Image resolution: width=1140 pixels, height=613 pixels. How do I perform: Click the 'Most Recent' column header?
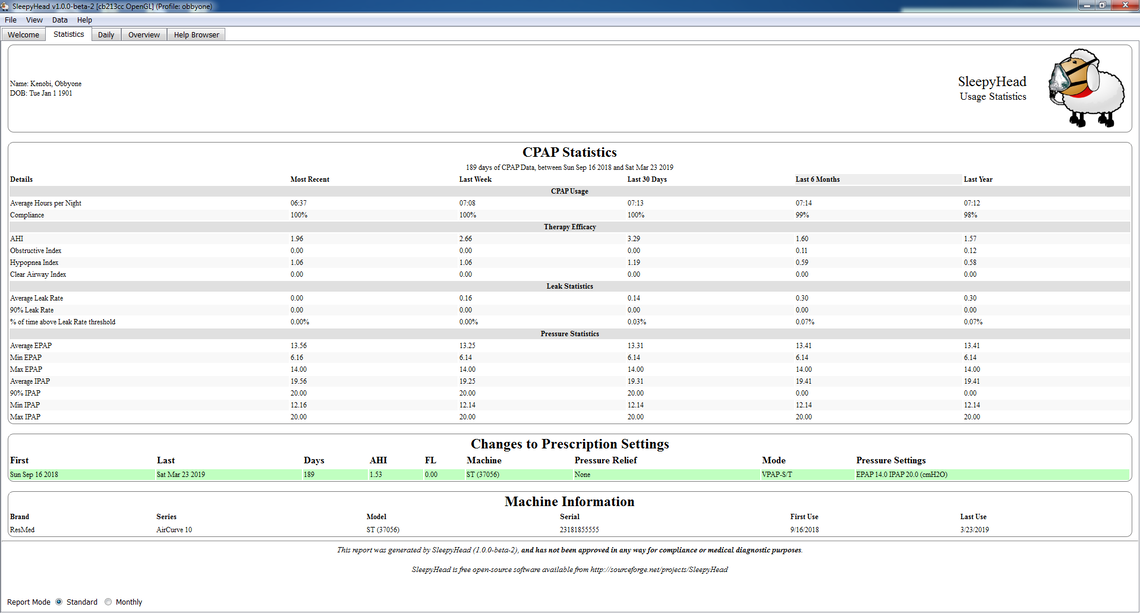pyautogui.click(x=310, y=180)
